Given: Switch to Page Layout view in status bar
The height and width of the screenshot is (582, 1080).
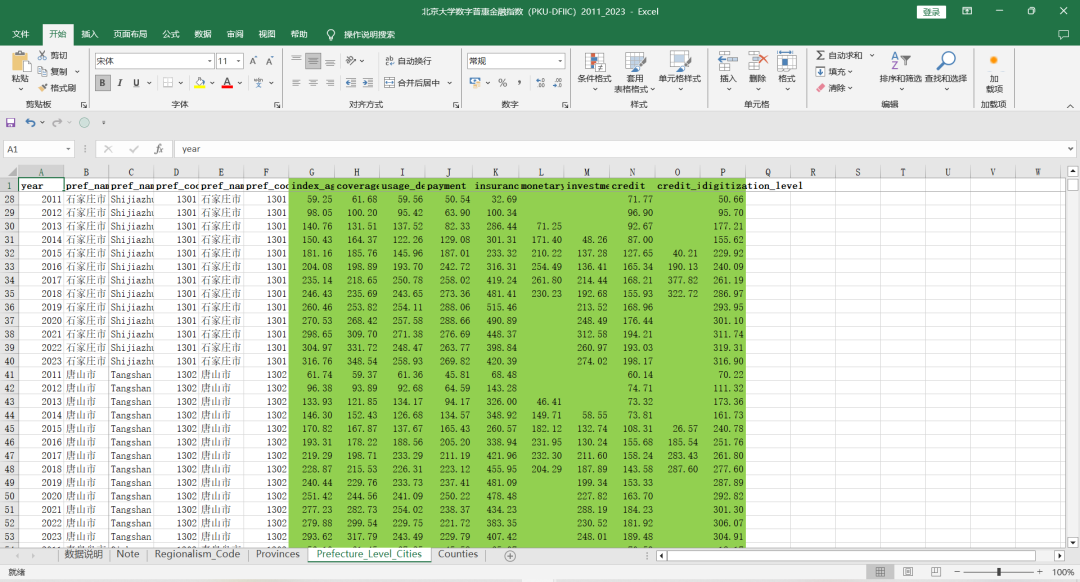Looking at the screenshot, I should 908,572.
